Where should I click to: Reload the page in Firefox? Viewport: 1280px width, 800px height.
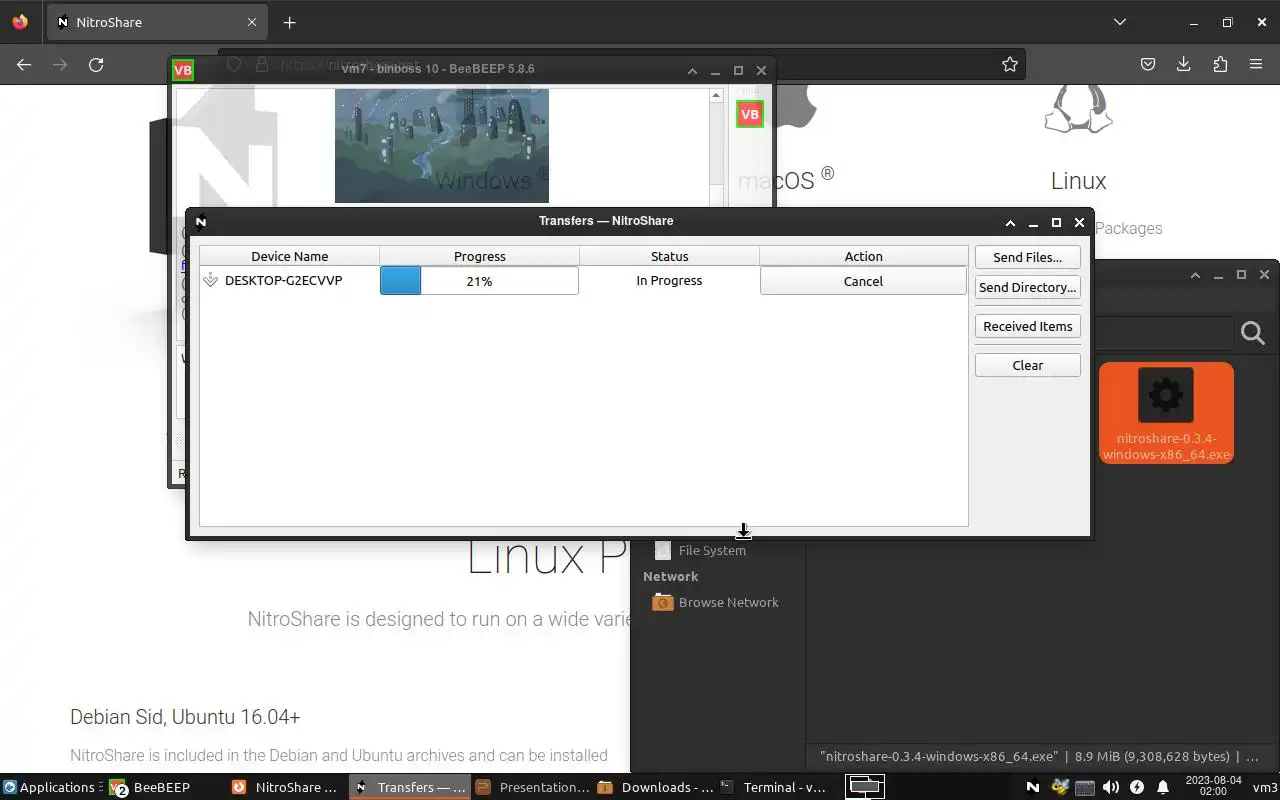pyautogui.click(x=96, y=64)
